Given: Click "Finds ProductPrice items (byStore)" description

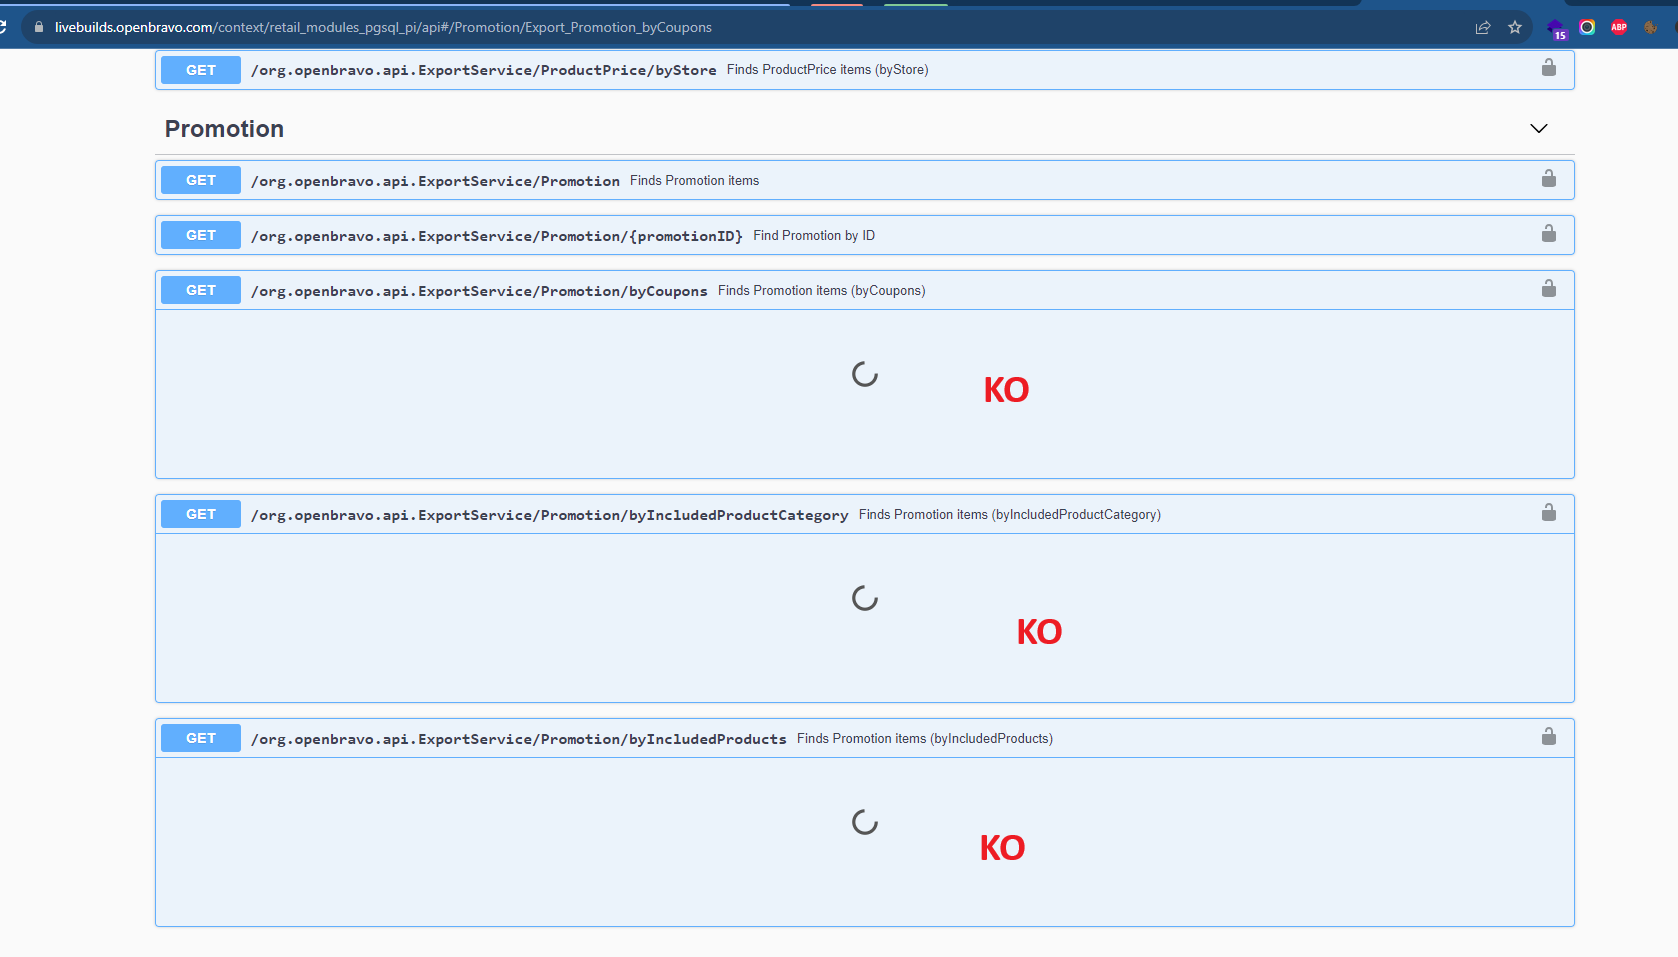Looking at the screenshot, I should pos(828,70).
